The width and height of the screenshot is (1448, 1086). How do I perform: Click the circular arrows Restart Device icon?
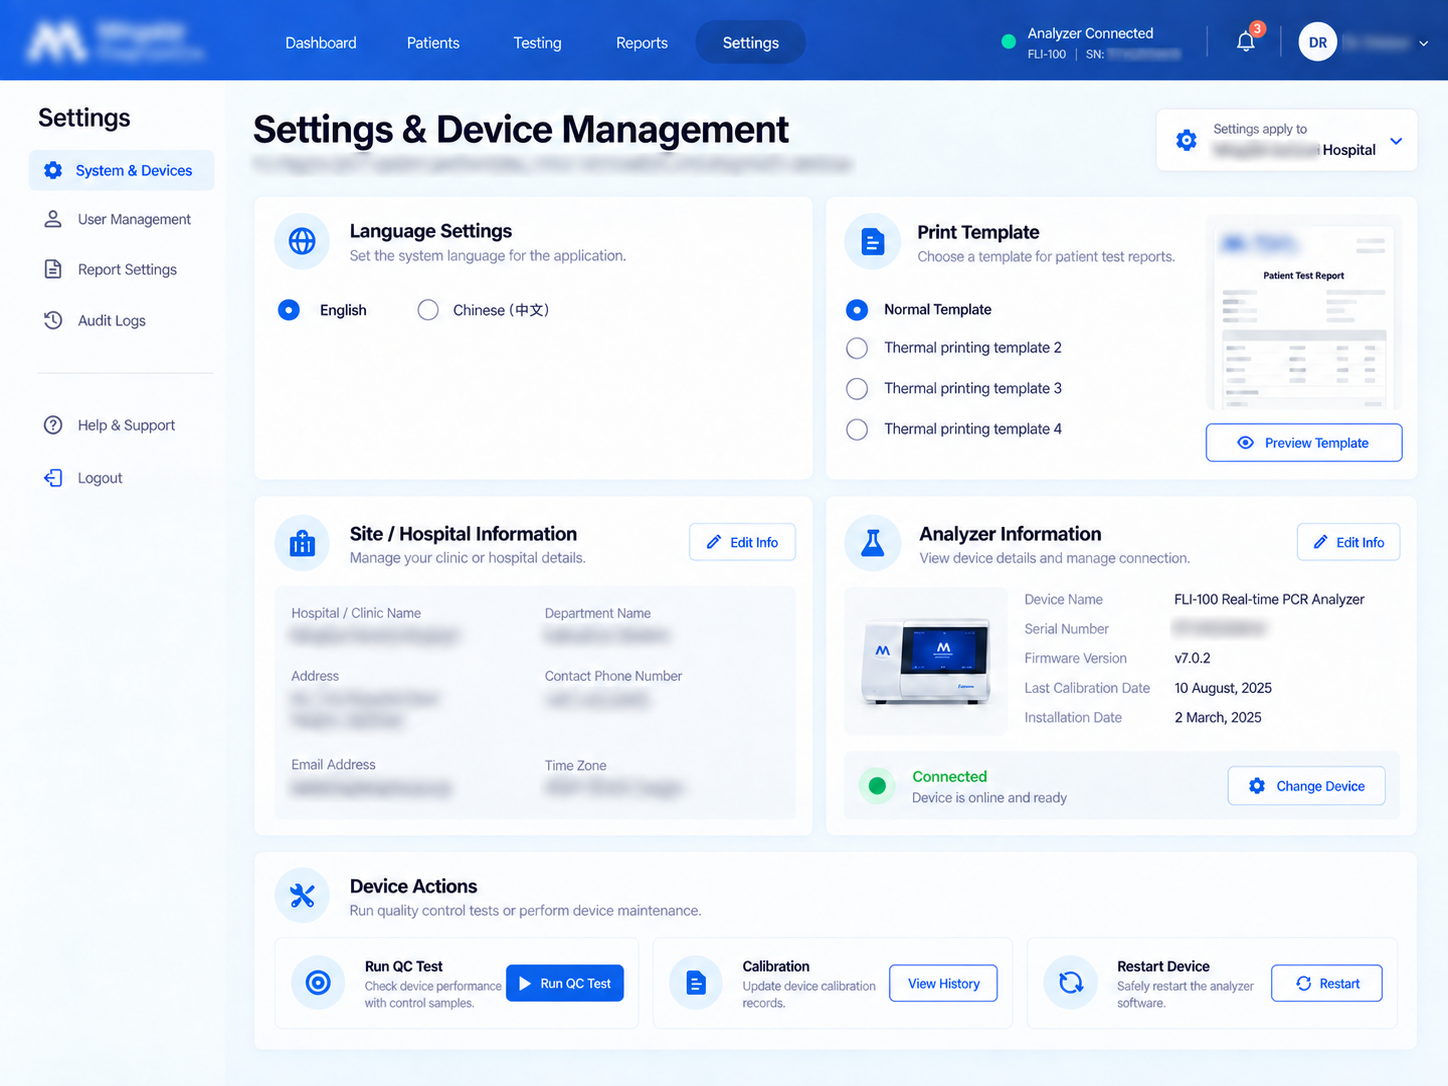(x=1071, y=983)
